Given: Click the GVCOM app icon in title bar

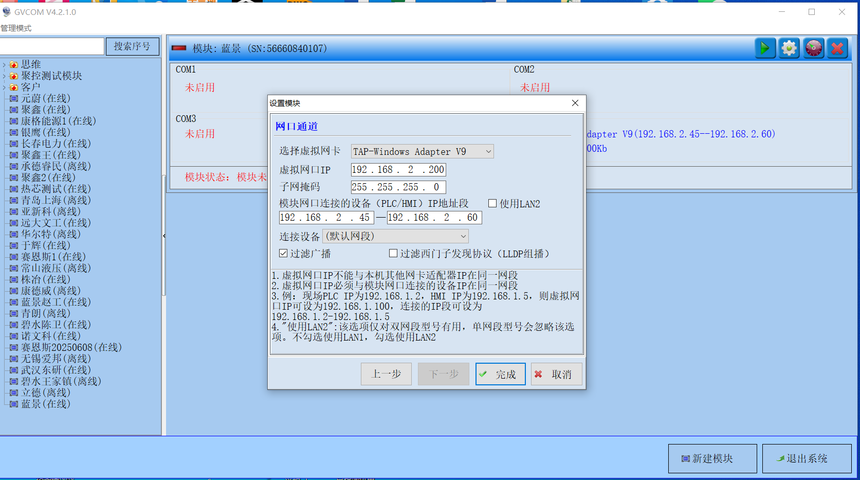Looking at the screenshot, I should (x=7, y=12).
